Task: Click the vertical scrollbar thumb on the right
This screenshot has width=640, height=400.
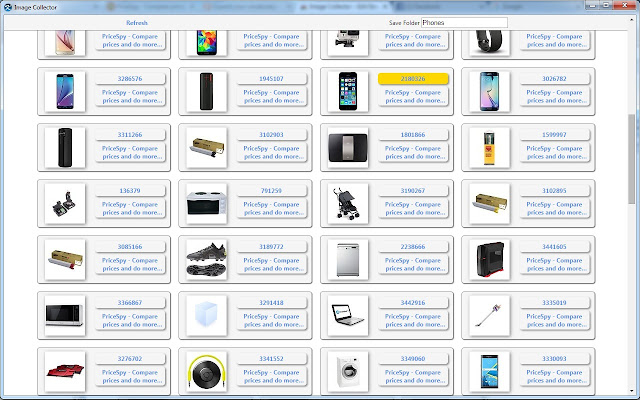Action: (631, 159)
